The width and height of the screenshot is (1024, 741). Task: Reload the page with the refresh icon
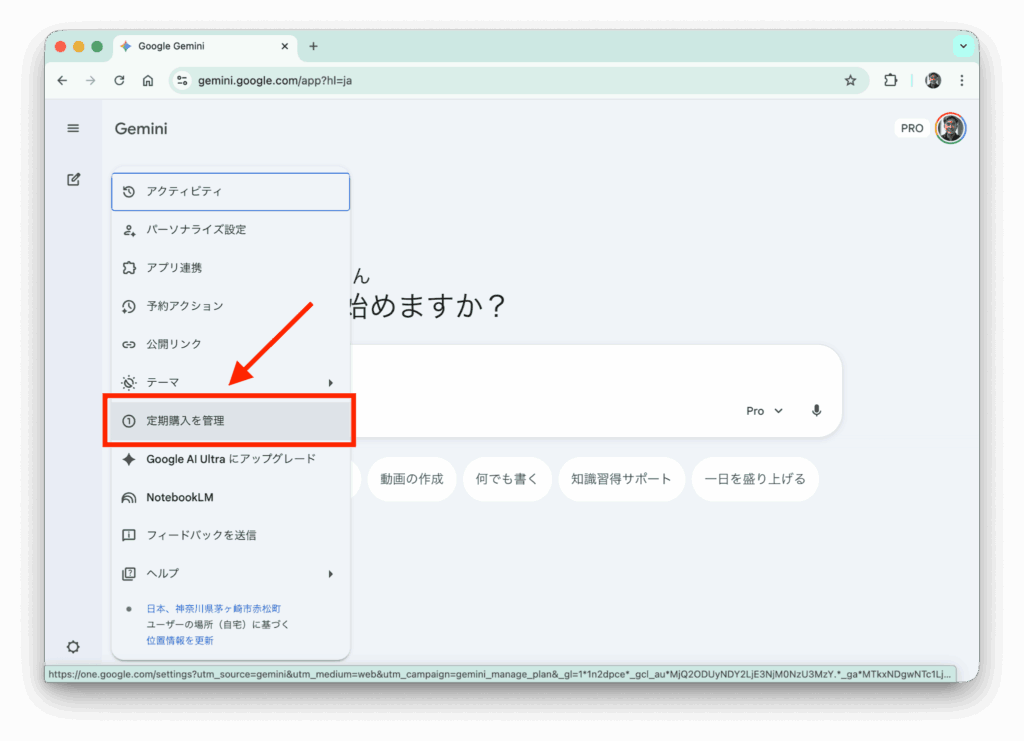[x=119, y=81]
